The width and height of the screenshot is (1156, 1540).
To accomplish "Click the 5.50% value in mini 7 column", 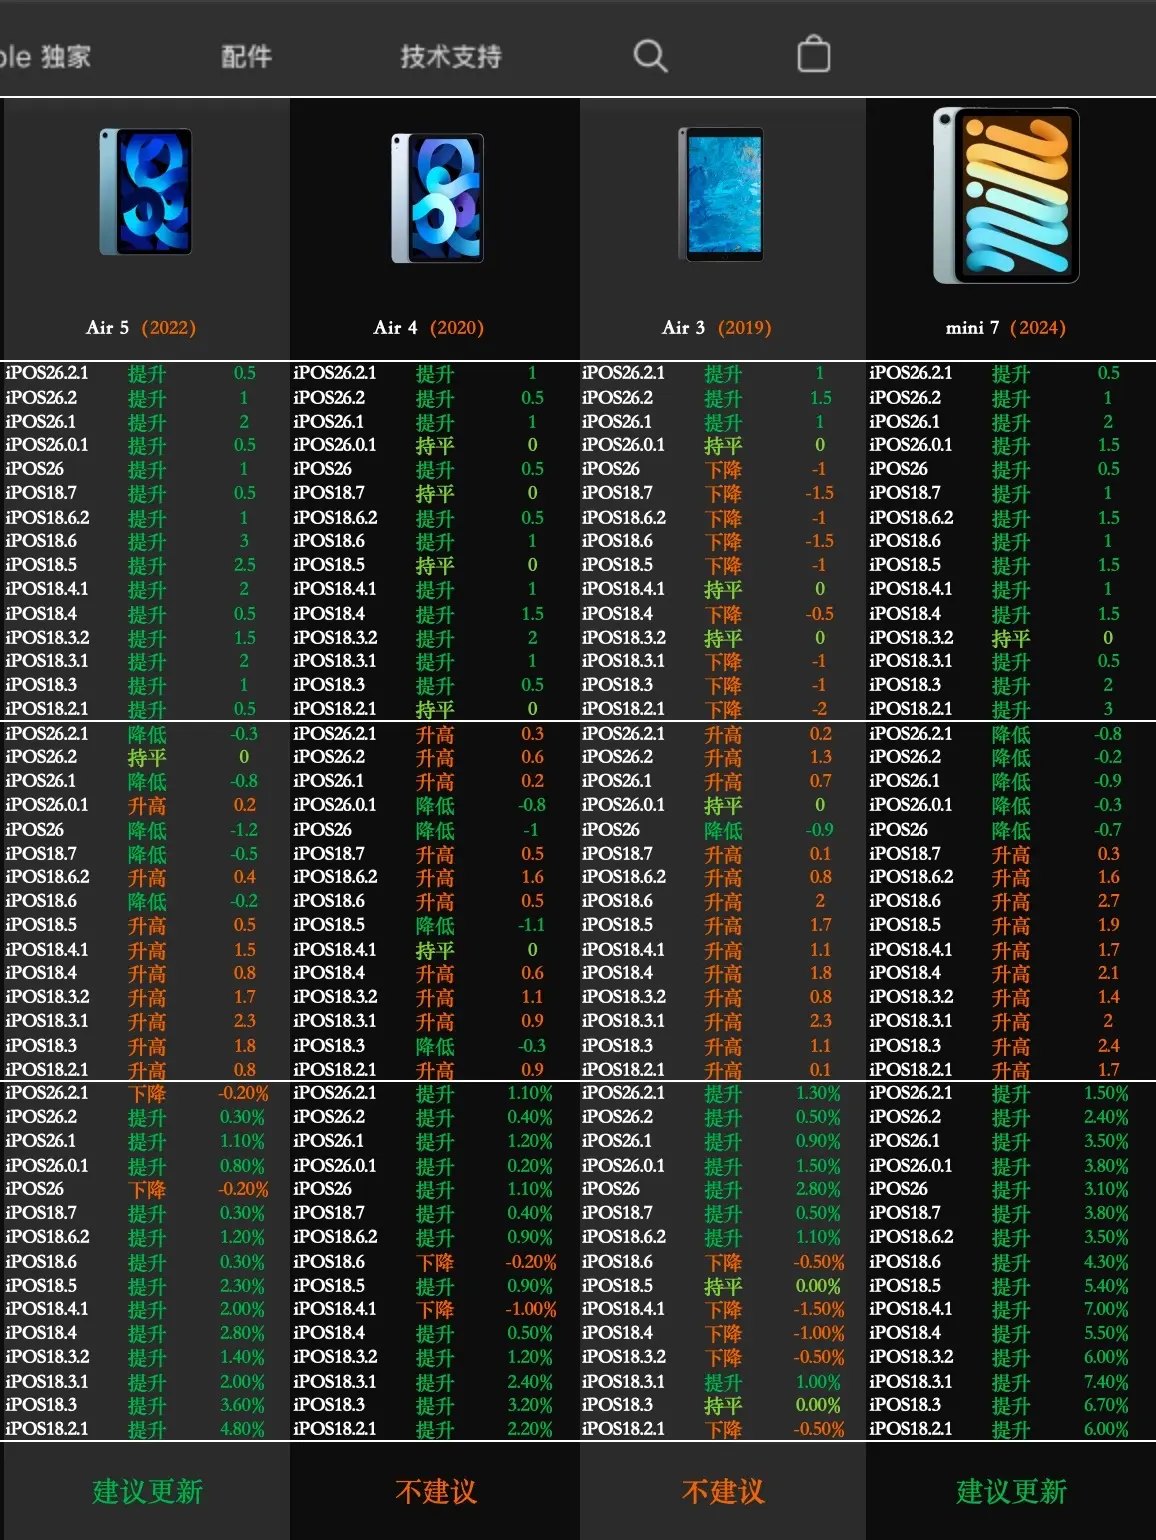I will point(1106,1333).
